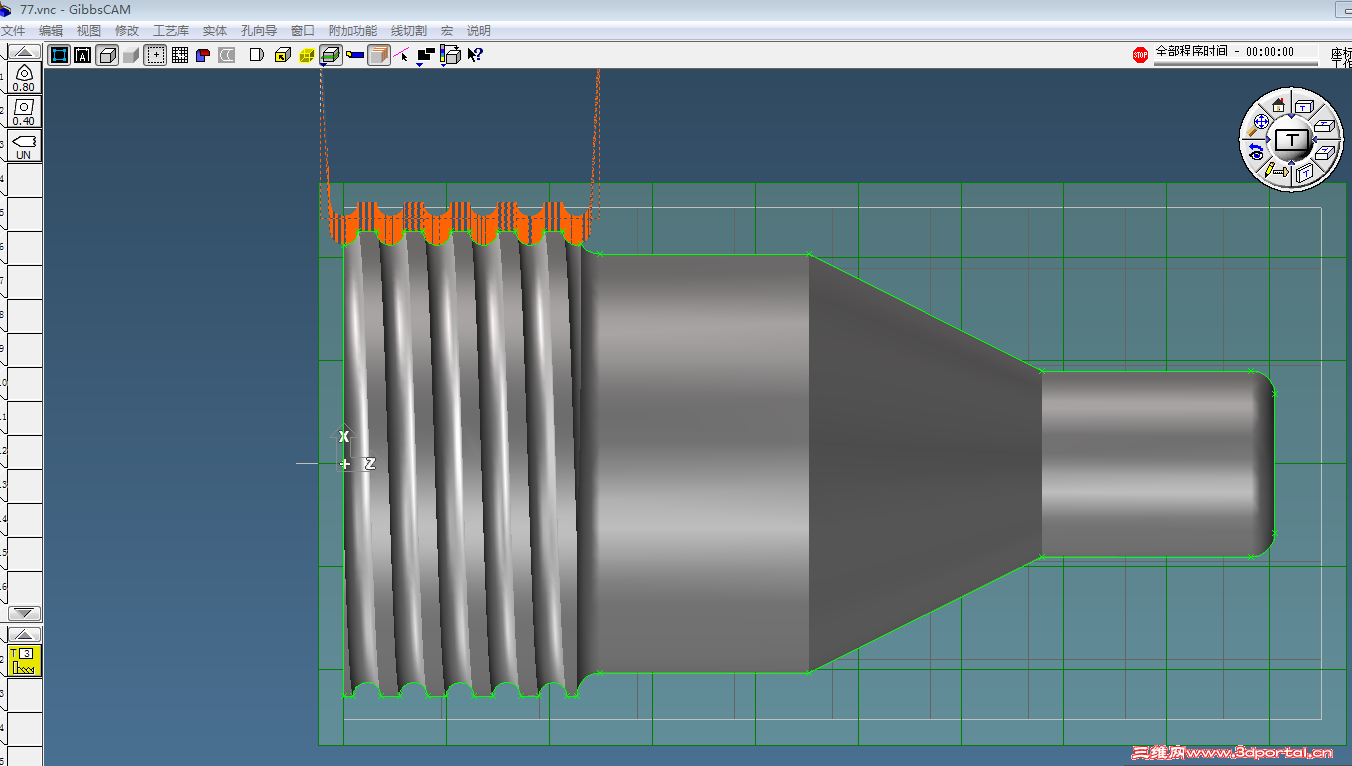Toggle the grid display icon

[x=179, y=55]
